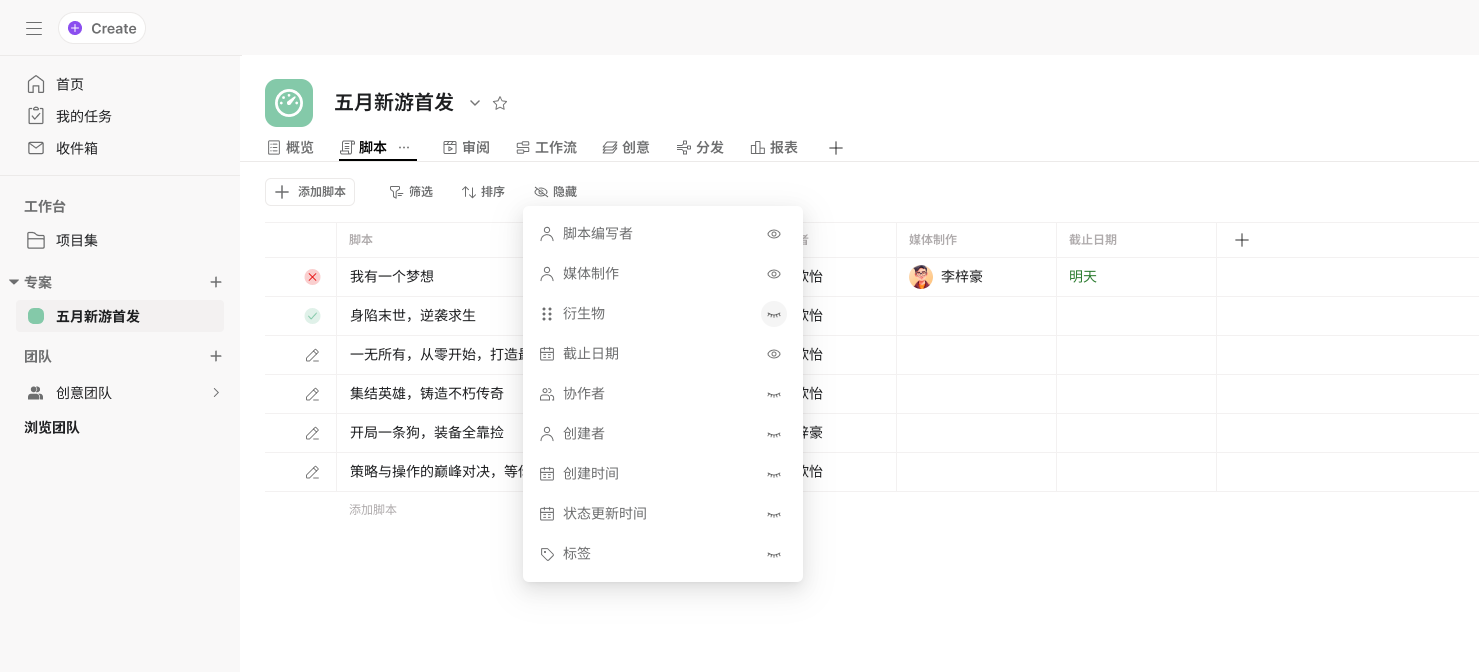Click the 浏览团队 link

pos(52,427)
